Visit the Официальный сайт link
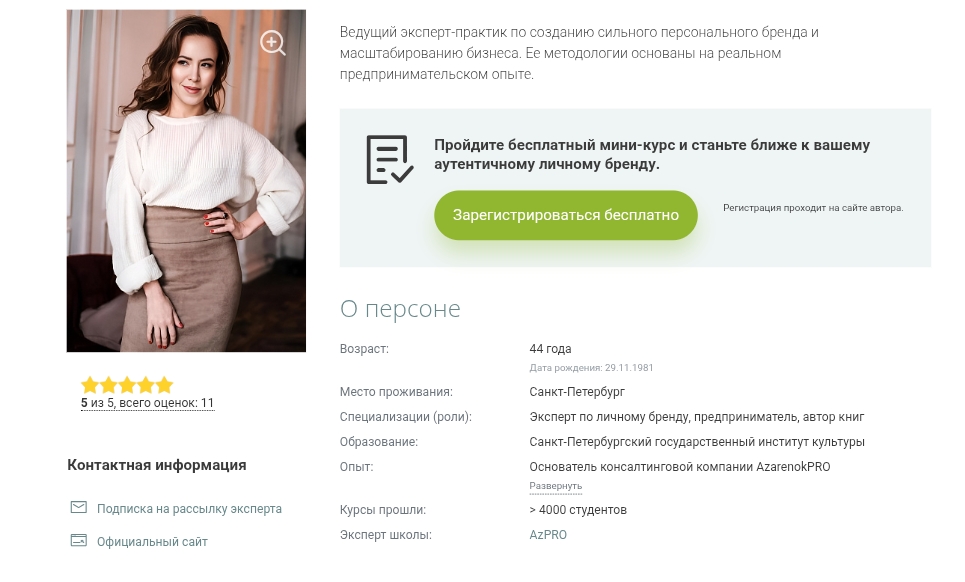This screenshot has width=965, height=582. pyautogui.click(x=152, y=542)
